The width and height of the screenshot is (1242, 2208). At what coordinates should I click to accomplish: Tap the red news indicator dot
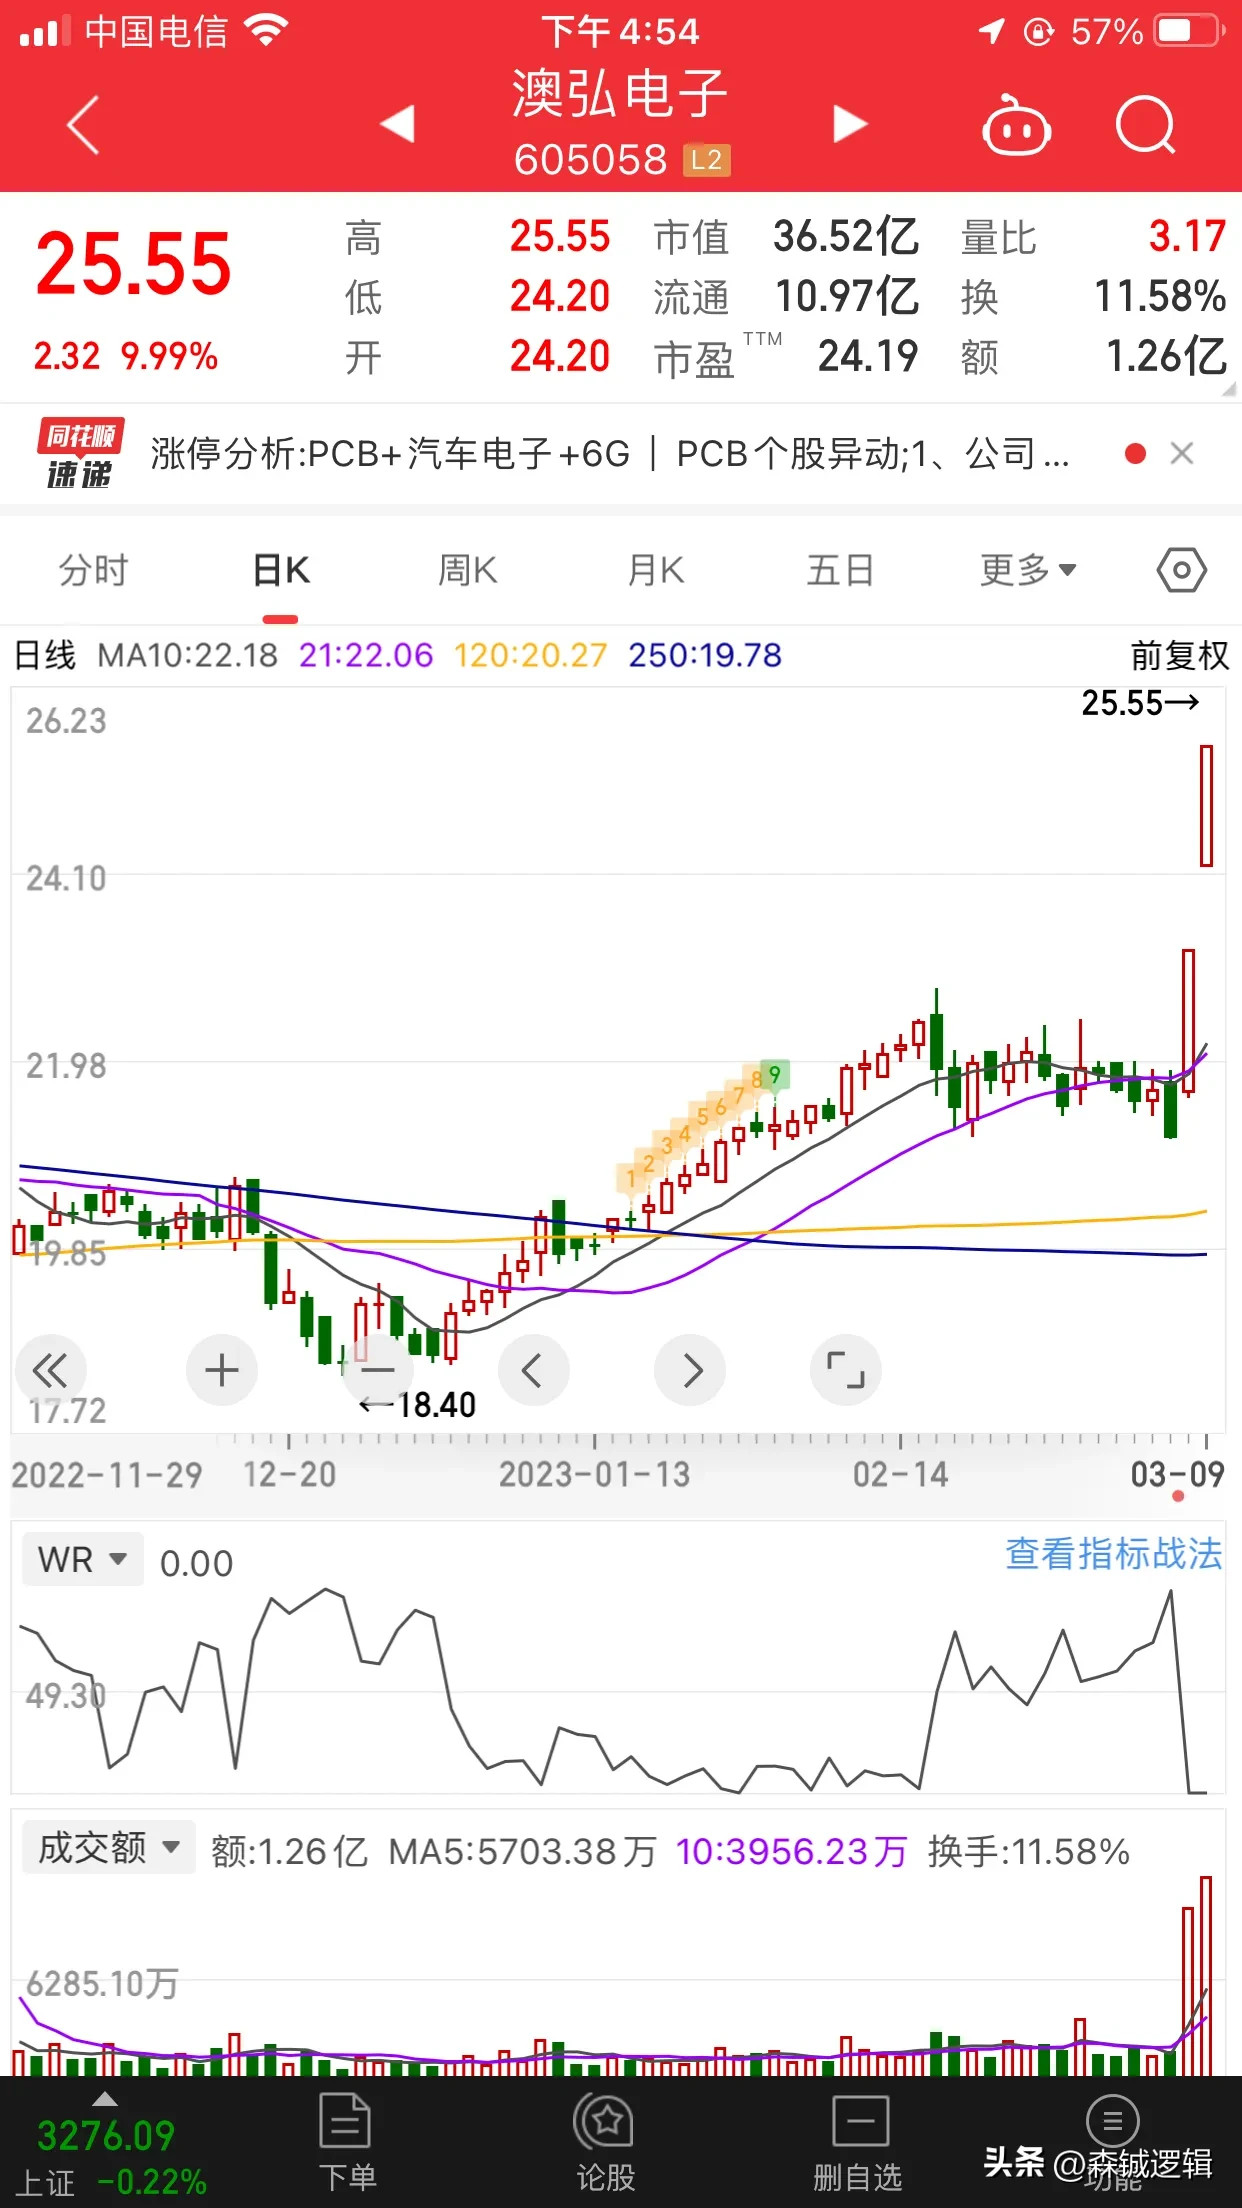pos(1135,454)
